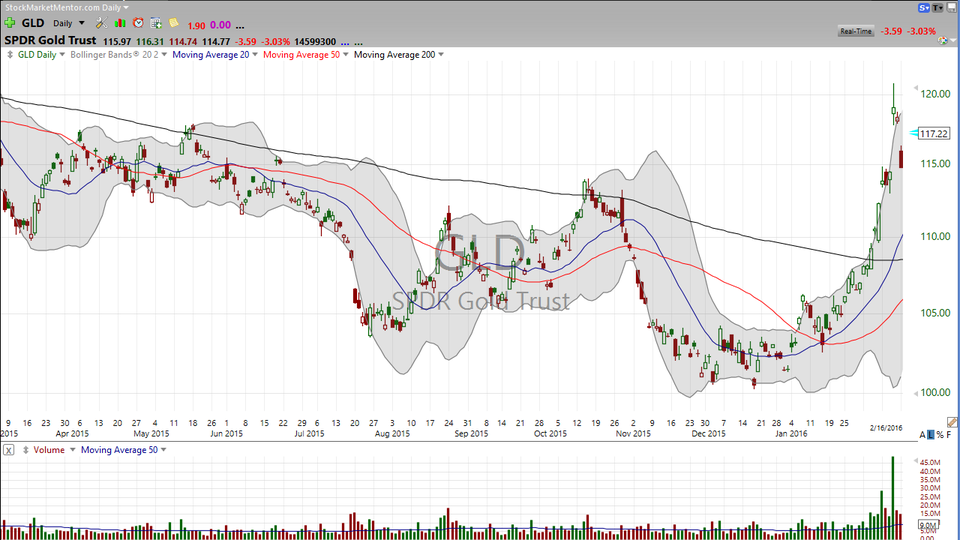960x540 pixels.
Task: Click the 45.0M volume axis label
Action: 930,462
